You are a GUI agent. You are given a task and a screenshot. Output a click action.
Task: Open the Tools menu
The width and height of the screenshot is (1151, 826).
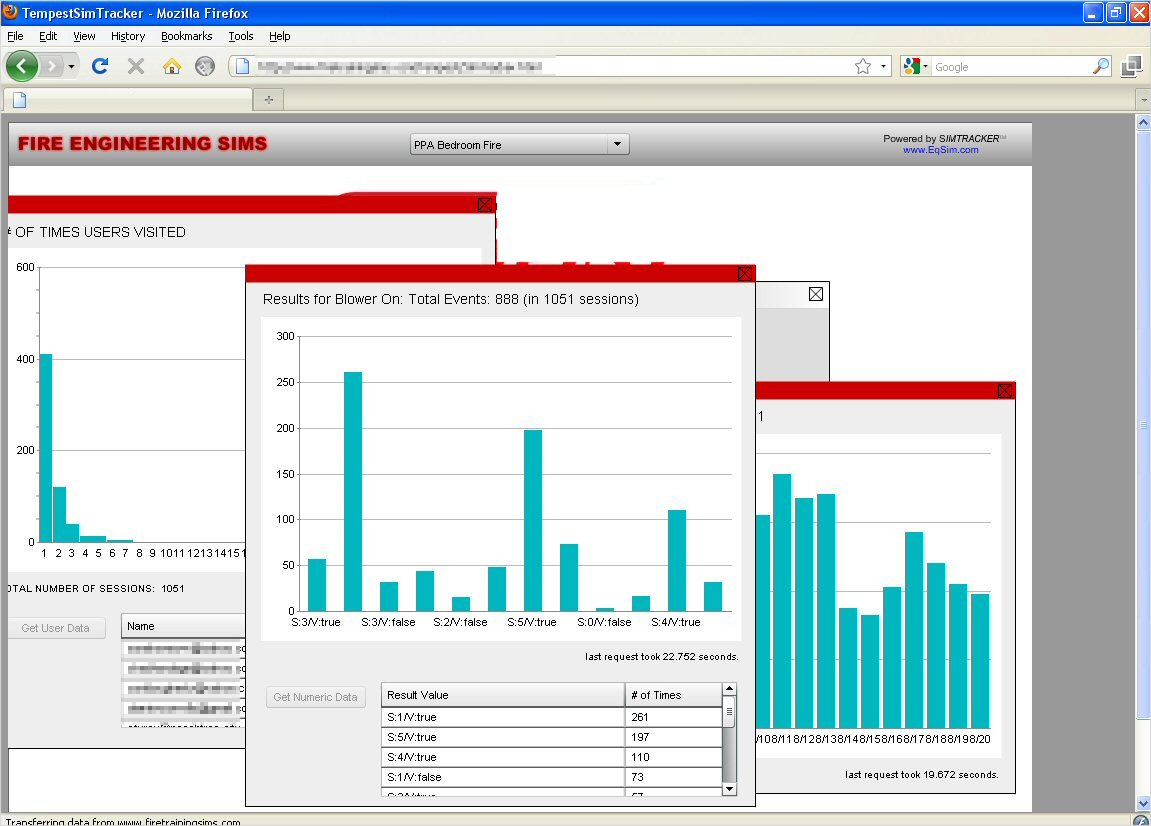click(240, 36)
